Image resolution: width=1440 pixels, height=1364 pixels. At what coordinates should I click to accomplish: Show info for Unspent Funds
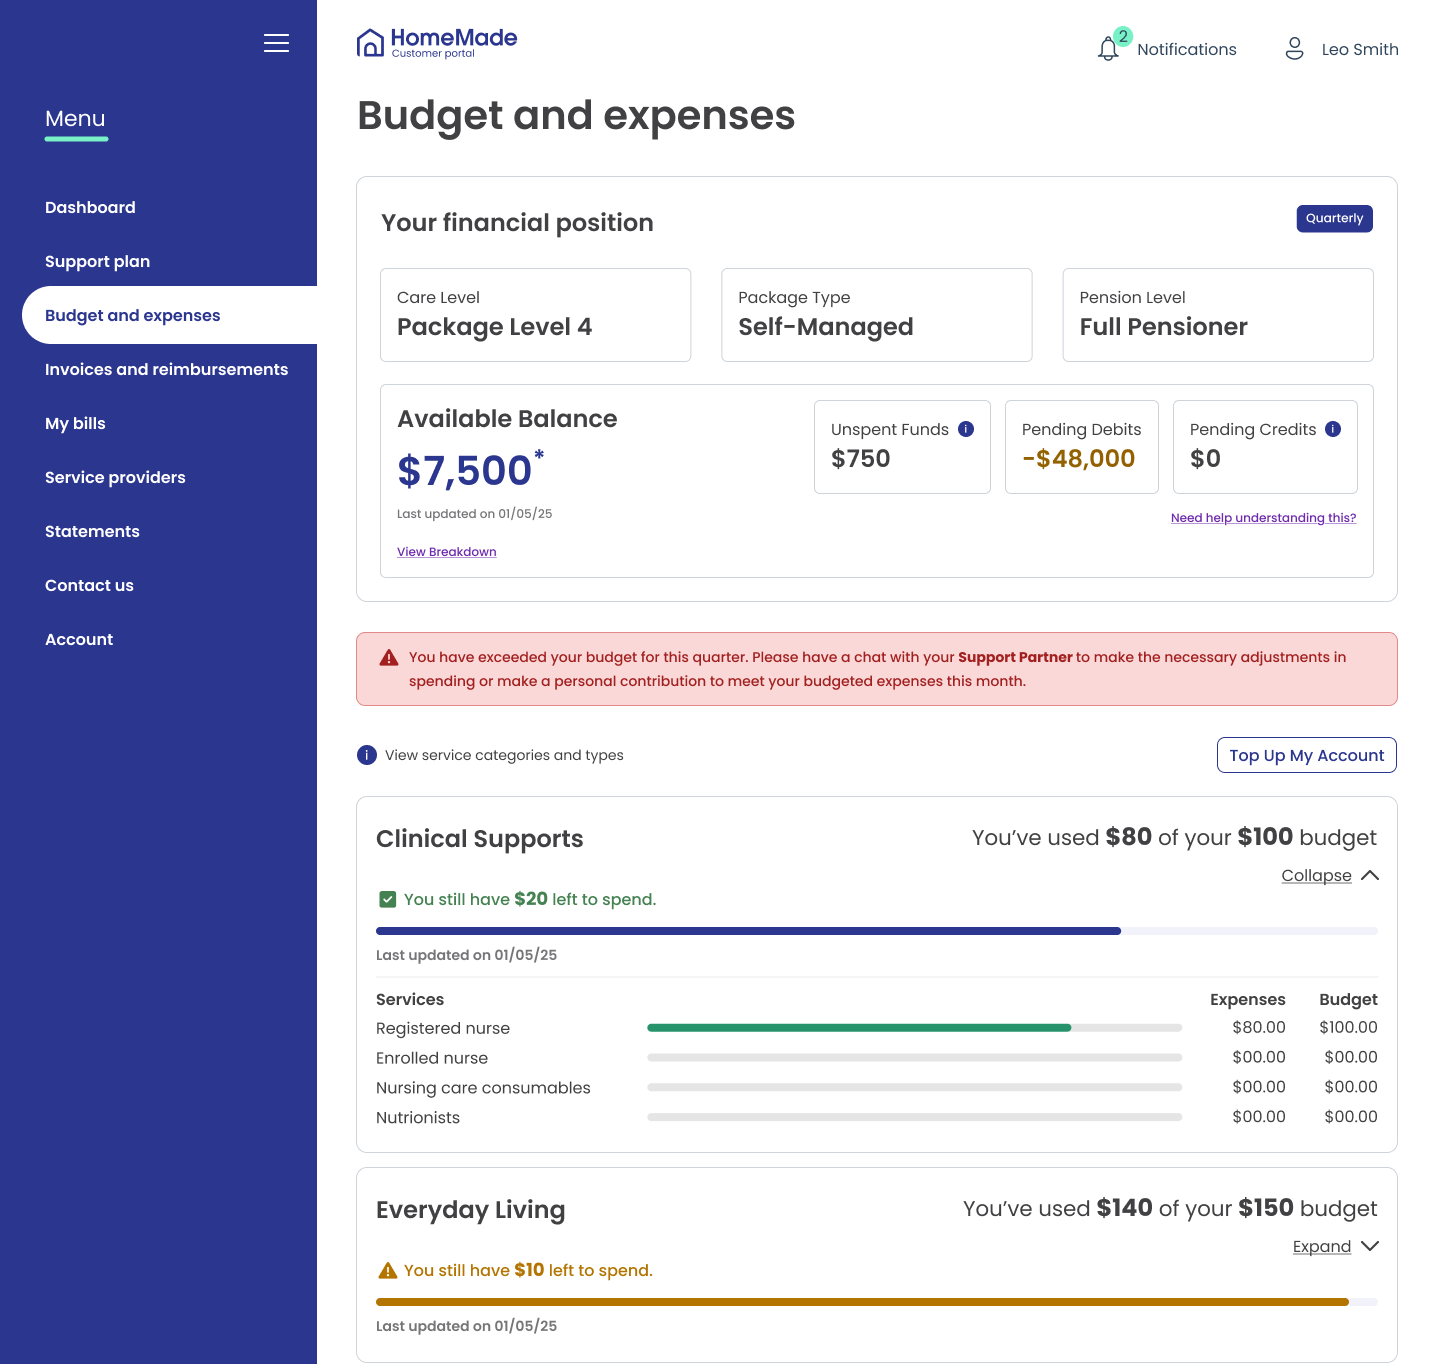[x=966, y=429]
